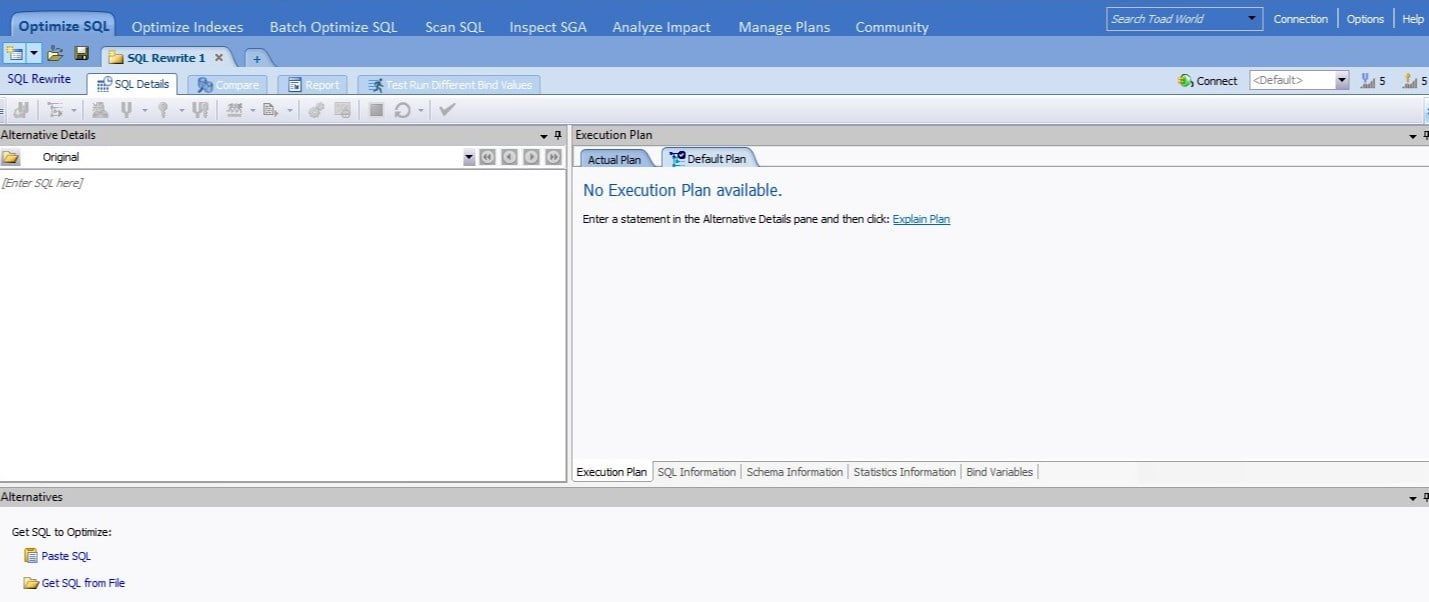Click the Paste SQL link
This screenshot has height=602, width=1429.
[x=66, y=556]
